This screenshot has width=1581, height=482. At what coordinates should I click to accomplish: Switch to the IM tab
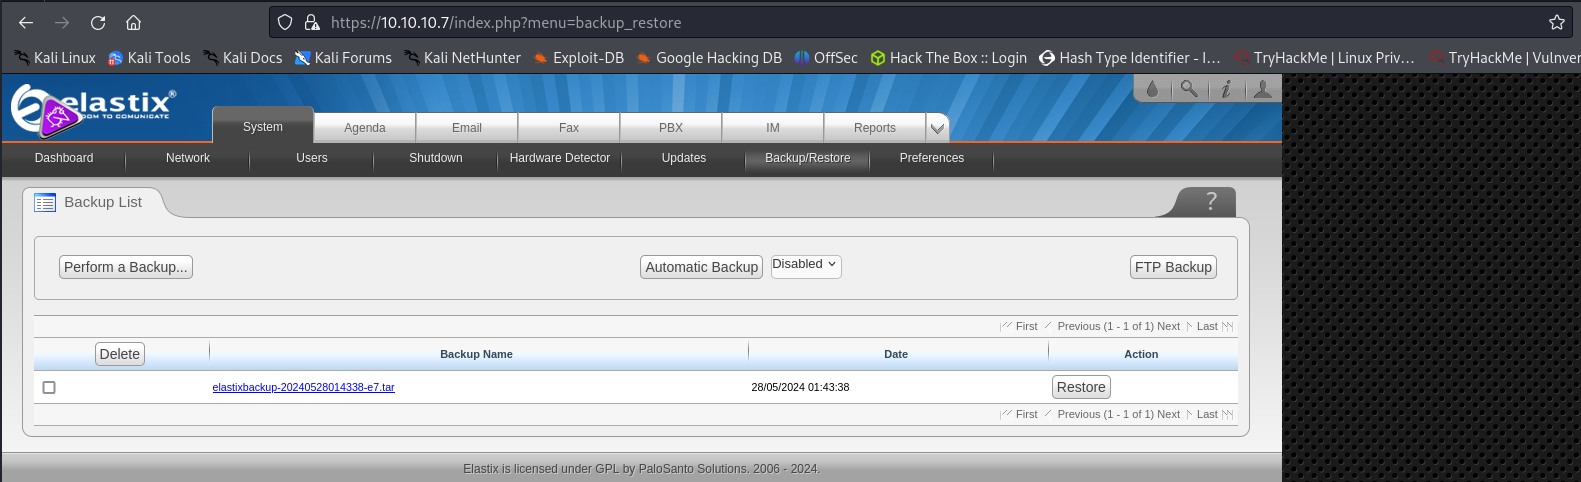tap(773, 128)
